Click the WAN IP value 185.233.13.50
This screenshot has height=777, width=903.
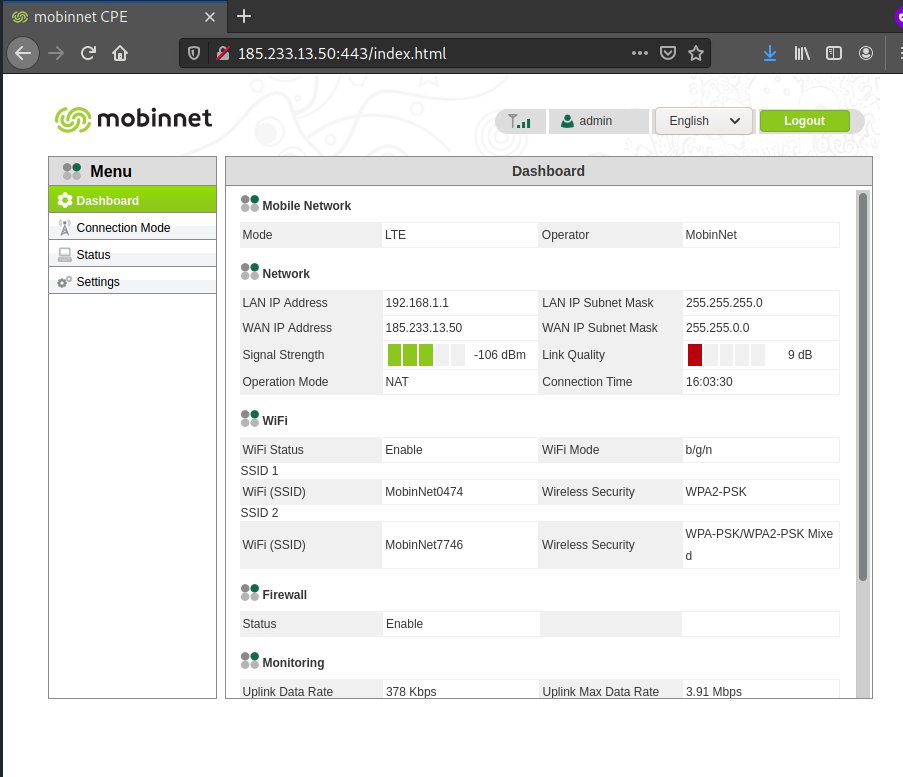pos(423,328)
